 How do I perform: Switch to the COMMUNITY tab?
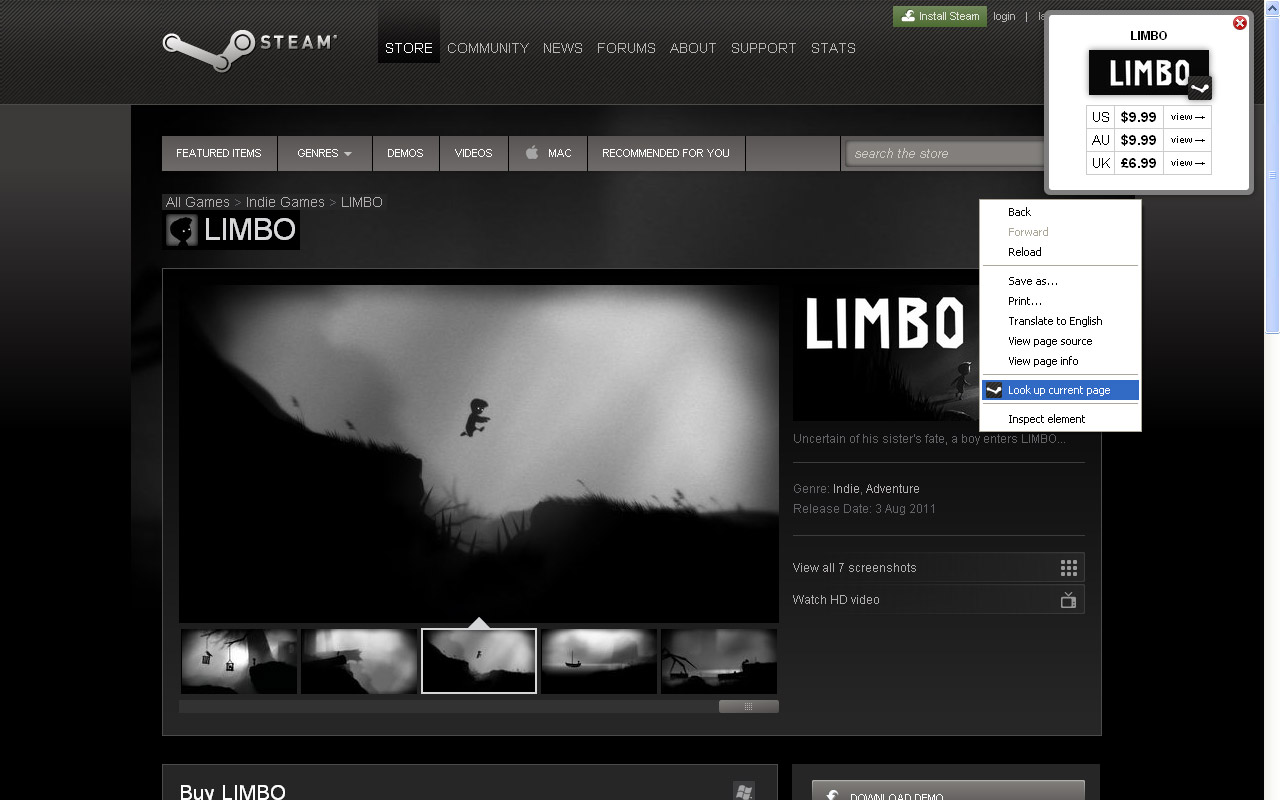(x=488, y=48)
